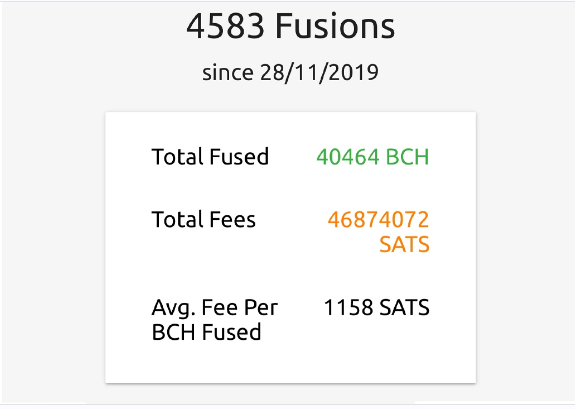575x409 pixels.
Task: Click the word "Fusions" in the heading
Action: [x=335, y=26]
